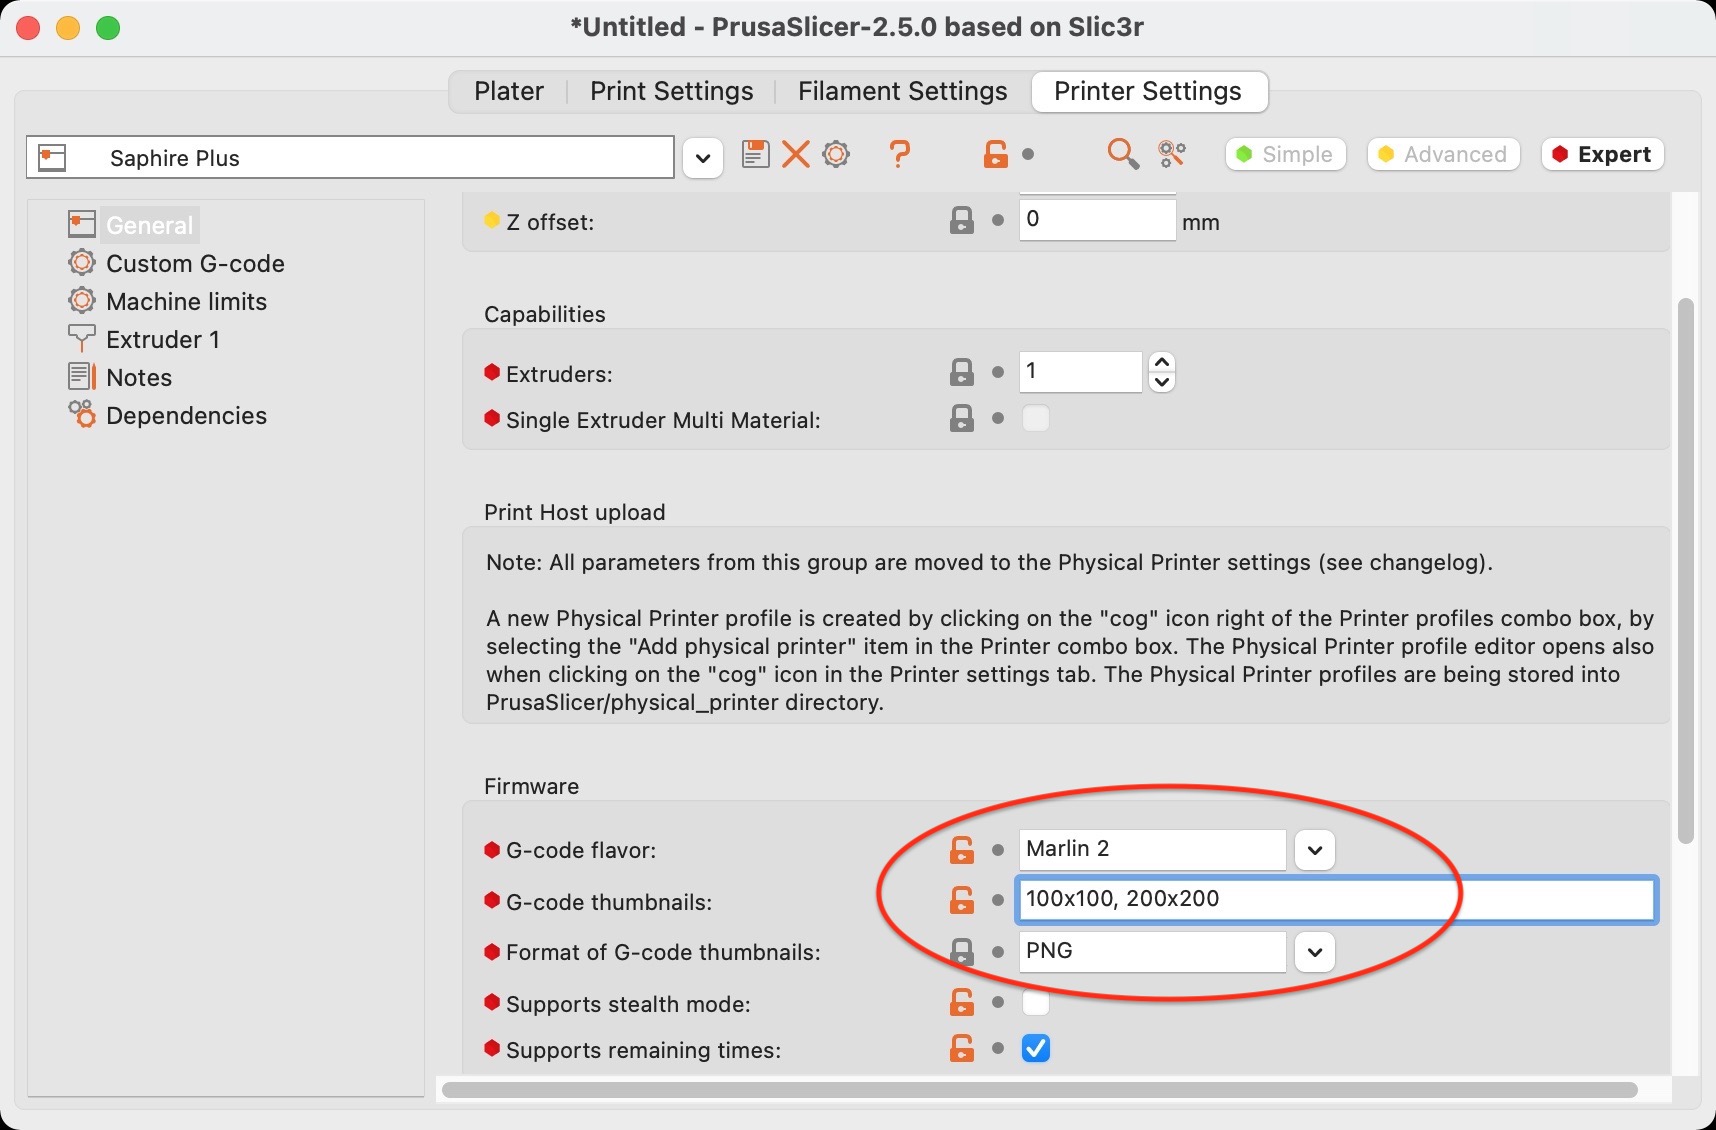Select General in the sidebar

149,225
